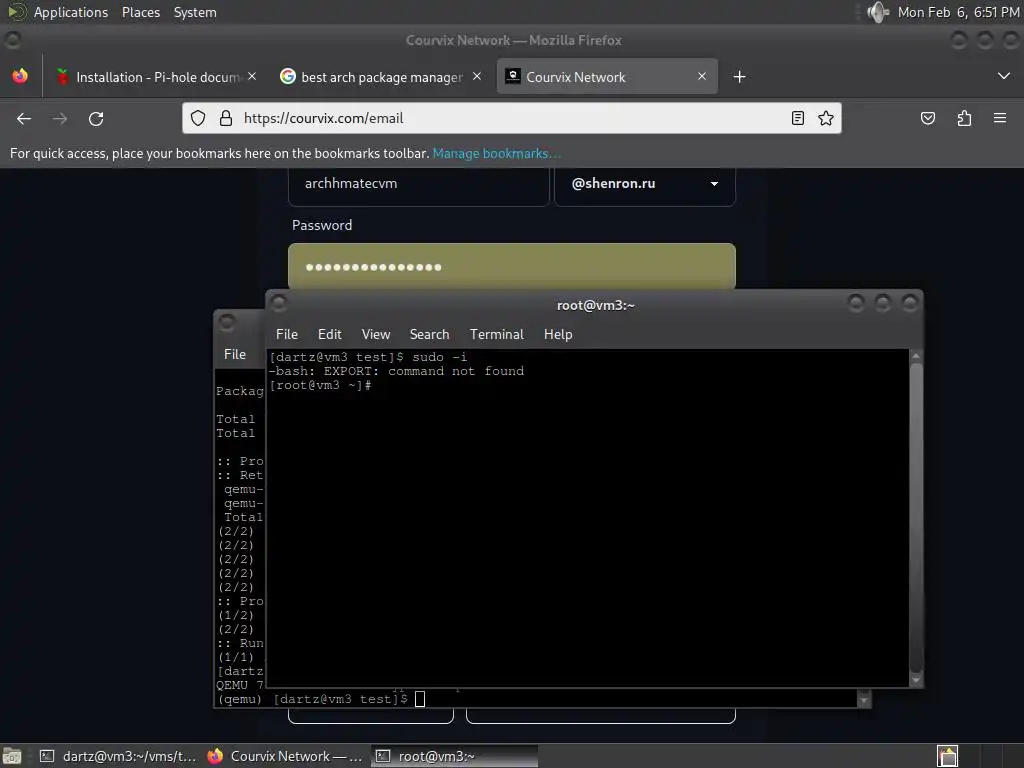
Task: Open root terminal Terminal menu
Action: (496, 334)
